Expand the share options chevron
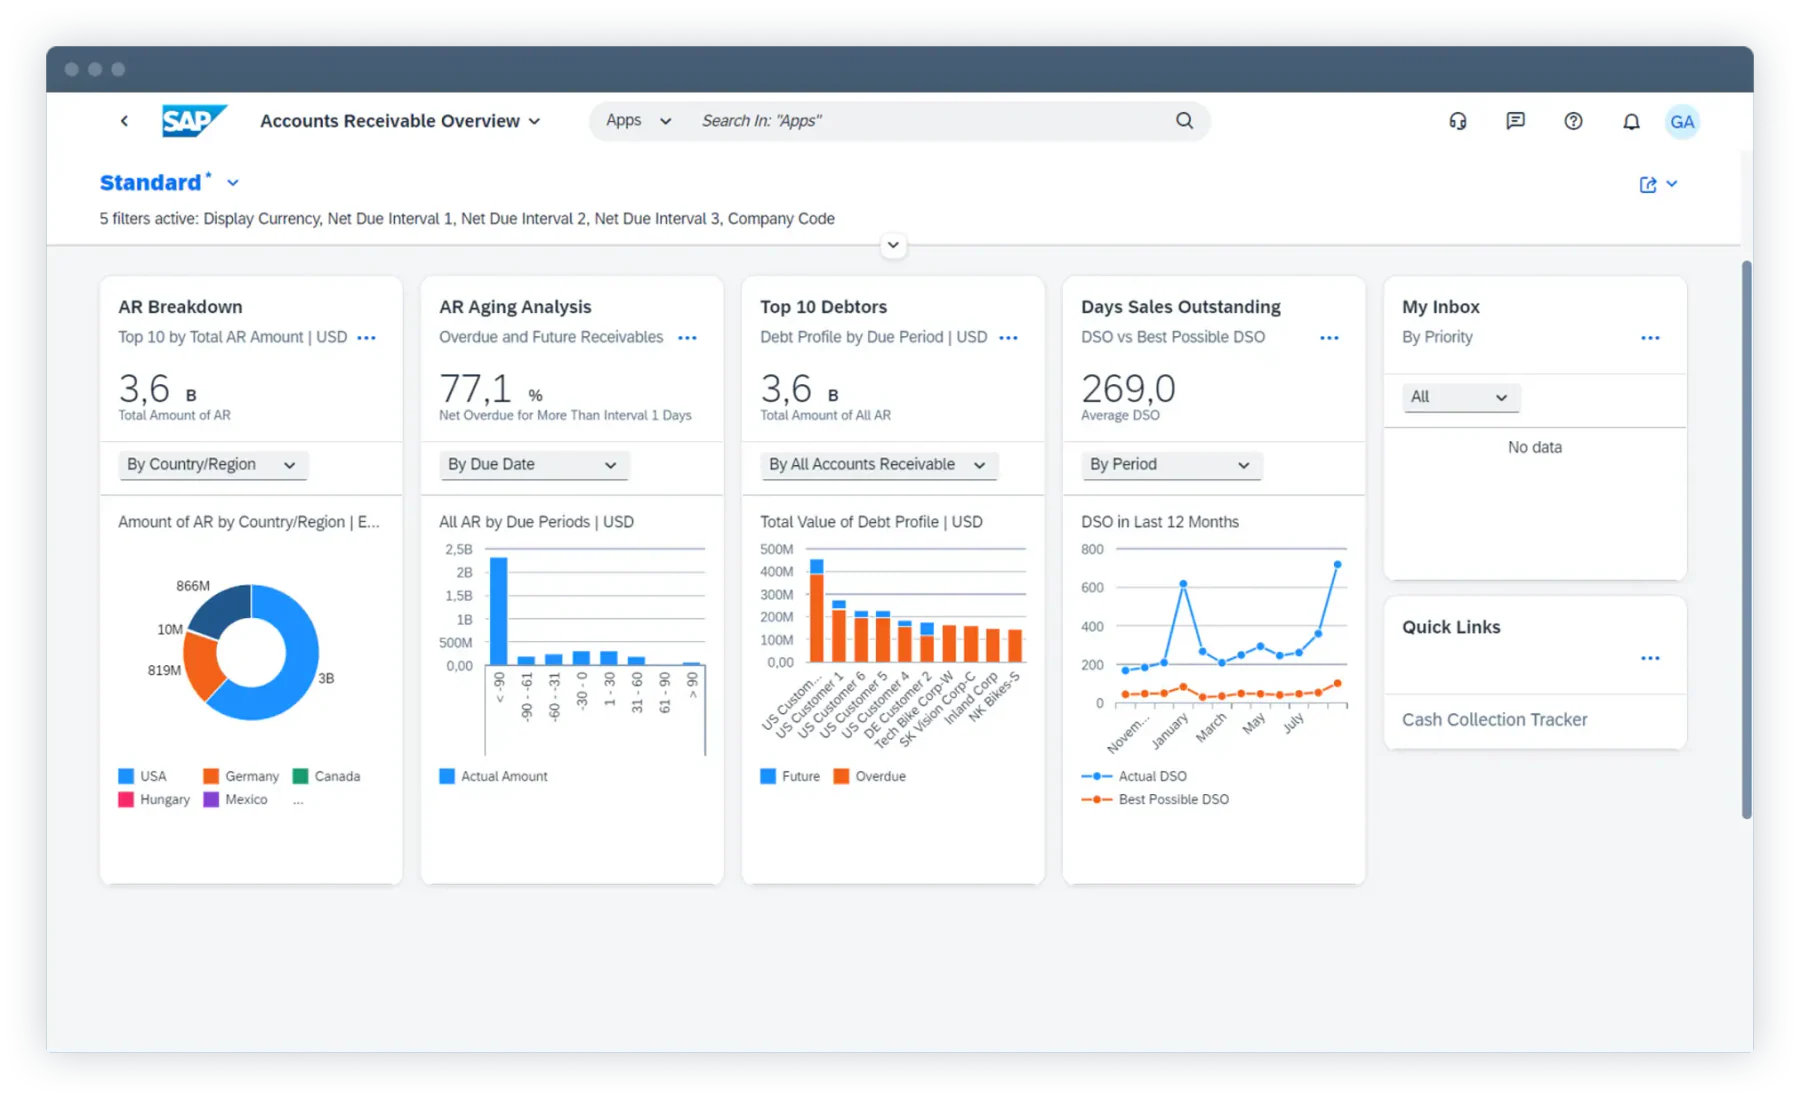Viewport: 1800px width, 1099px height. coord(1672,184)
